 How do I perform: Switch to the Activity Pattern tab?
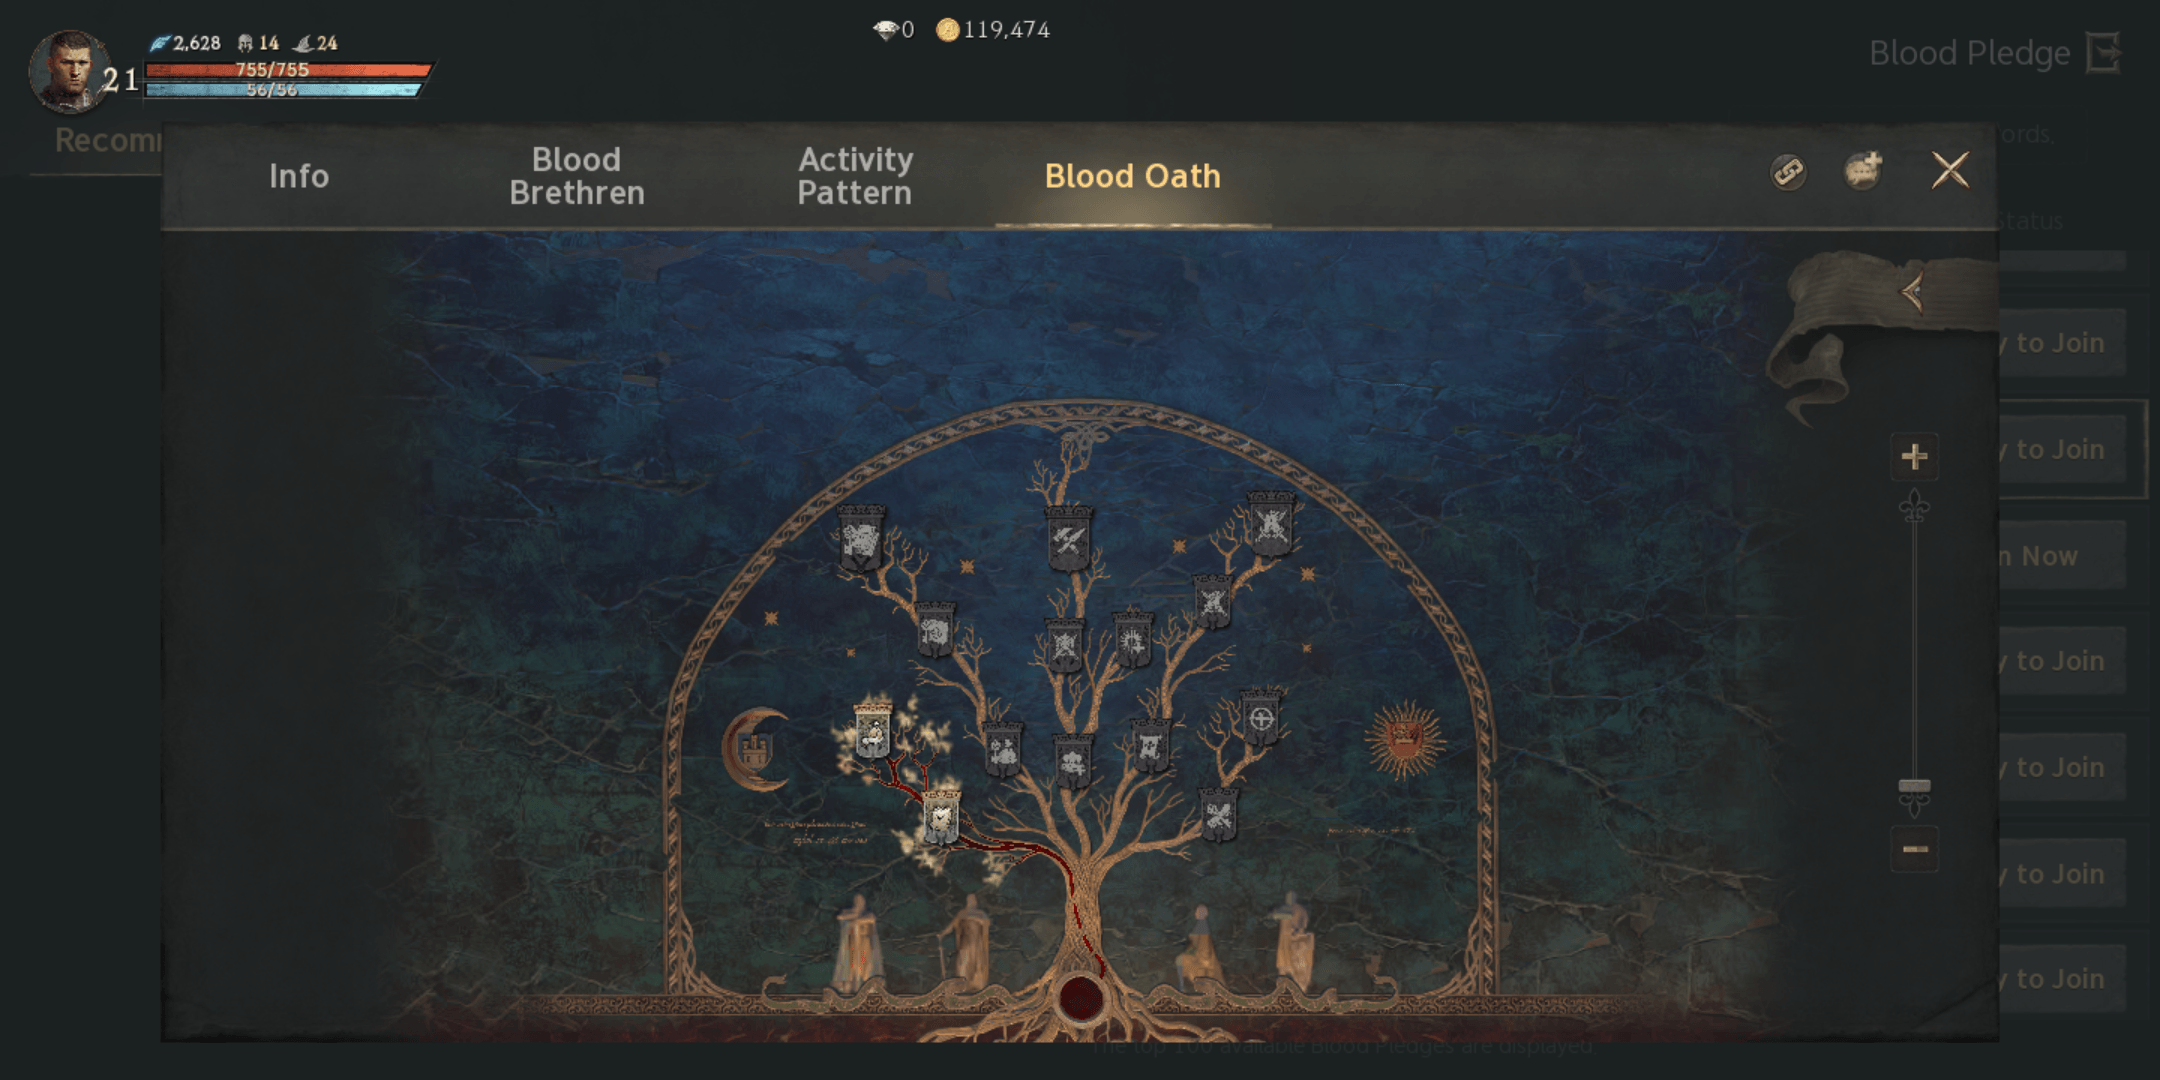click(853, 176)
